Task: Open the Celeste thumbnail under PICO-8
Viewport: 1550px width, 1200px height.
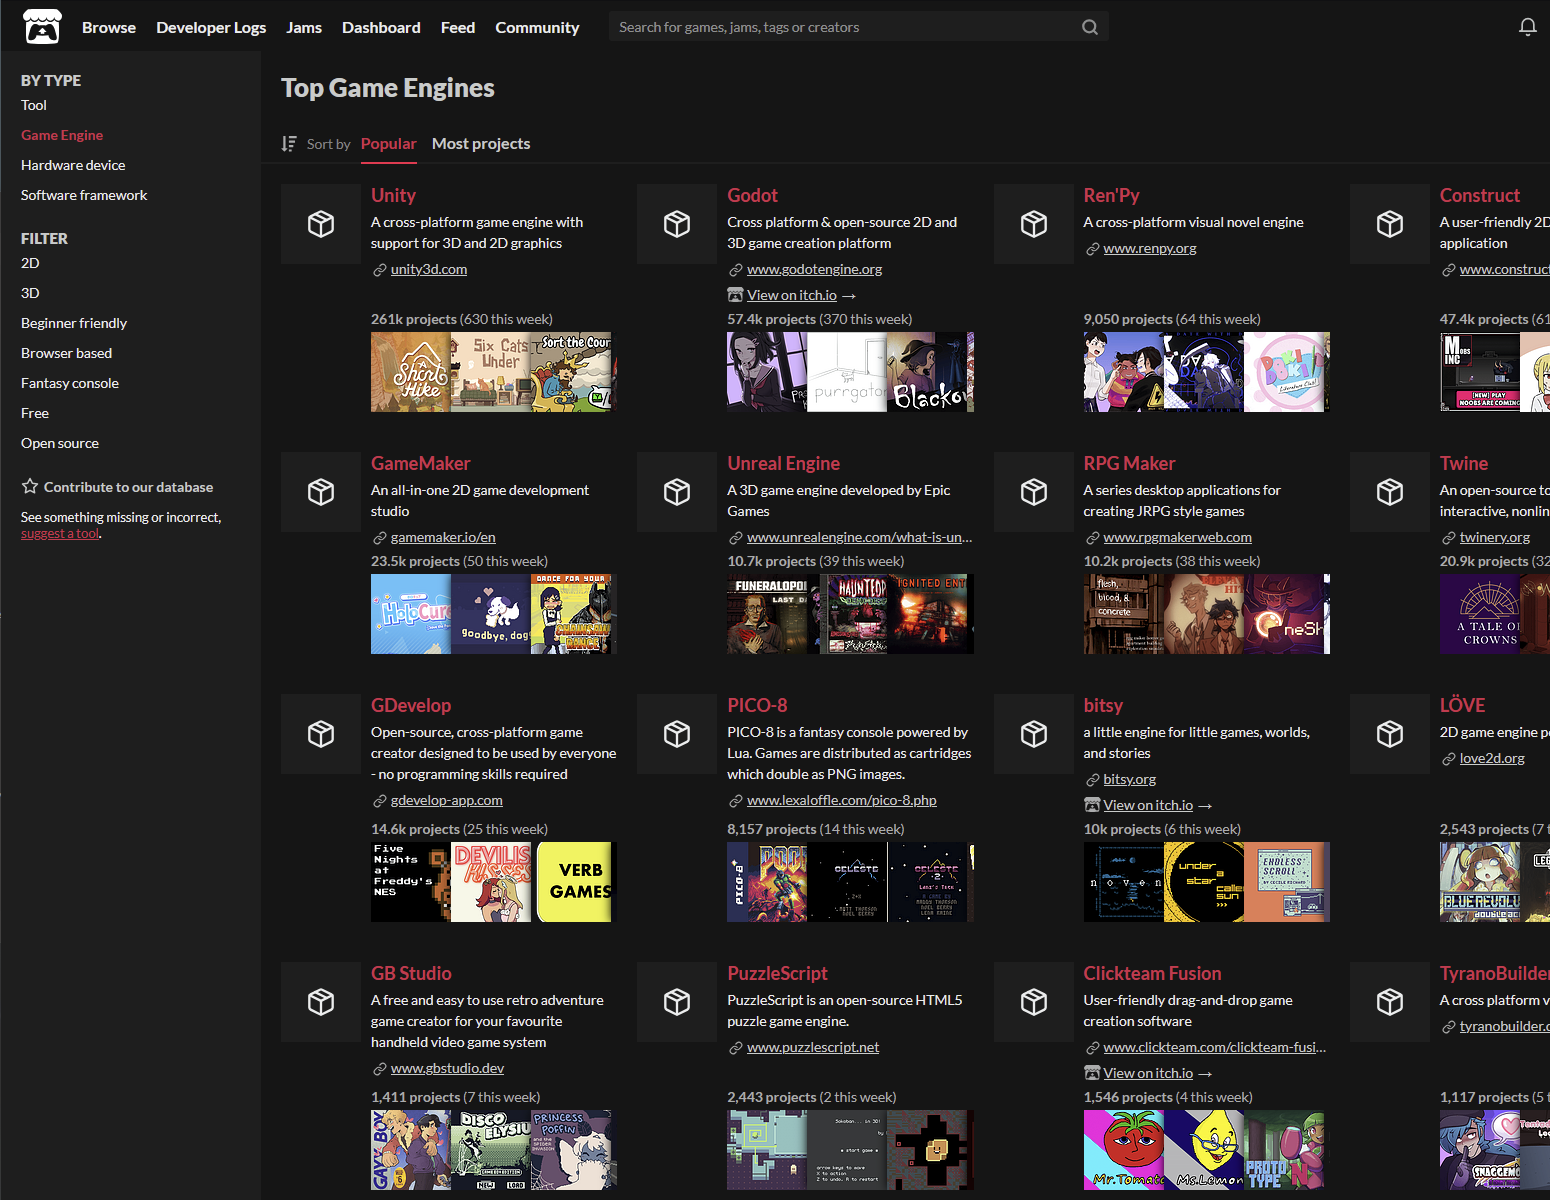Action: coord(847,882)
